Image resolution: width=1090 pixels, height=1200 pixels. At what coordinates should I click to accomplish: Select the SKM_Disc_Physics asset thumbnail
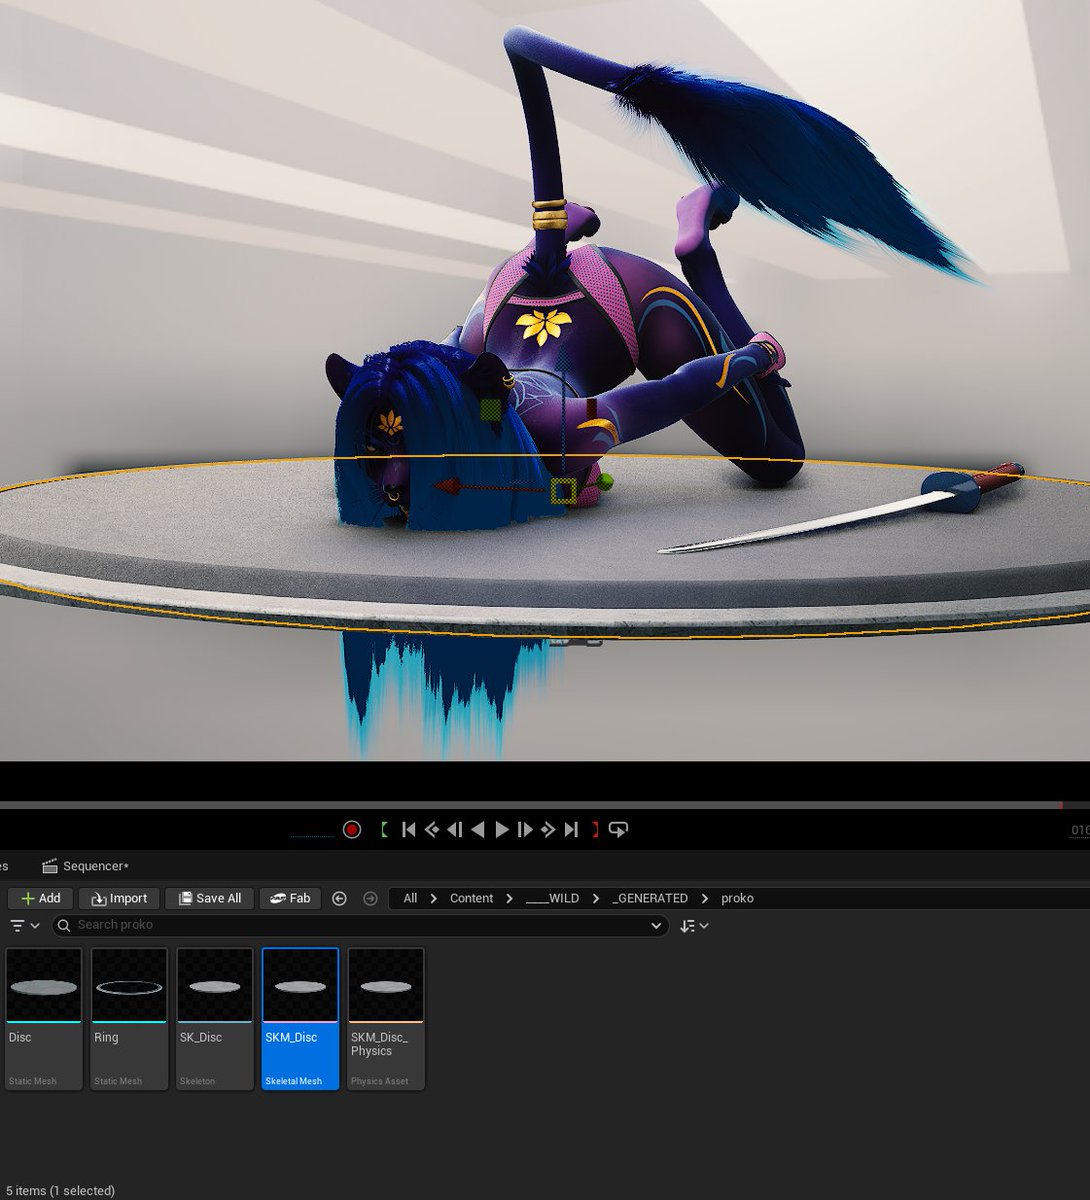coord(385,985)
